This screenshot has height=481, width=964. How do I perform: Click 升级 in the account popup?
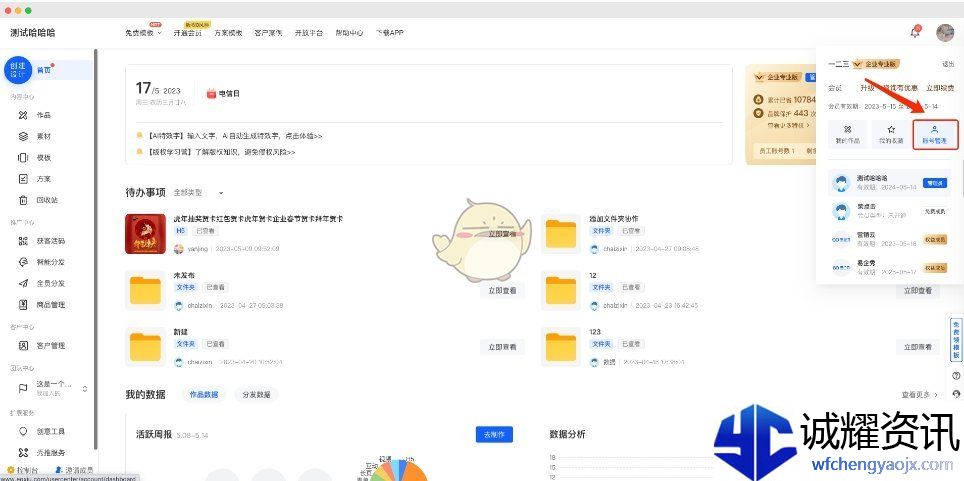[867, 88]
